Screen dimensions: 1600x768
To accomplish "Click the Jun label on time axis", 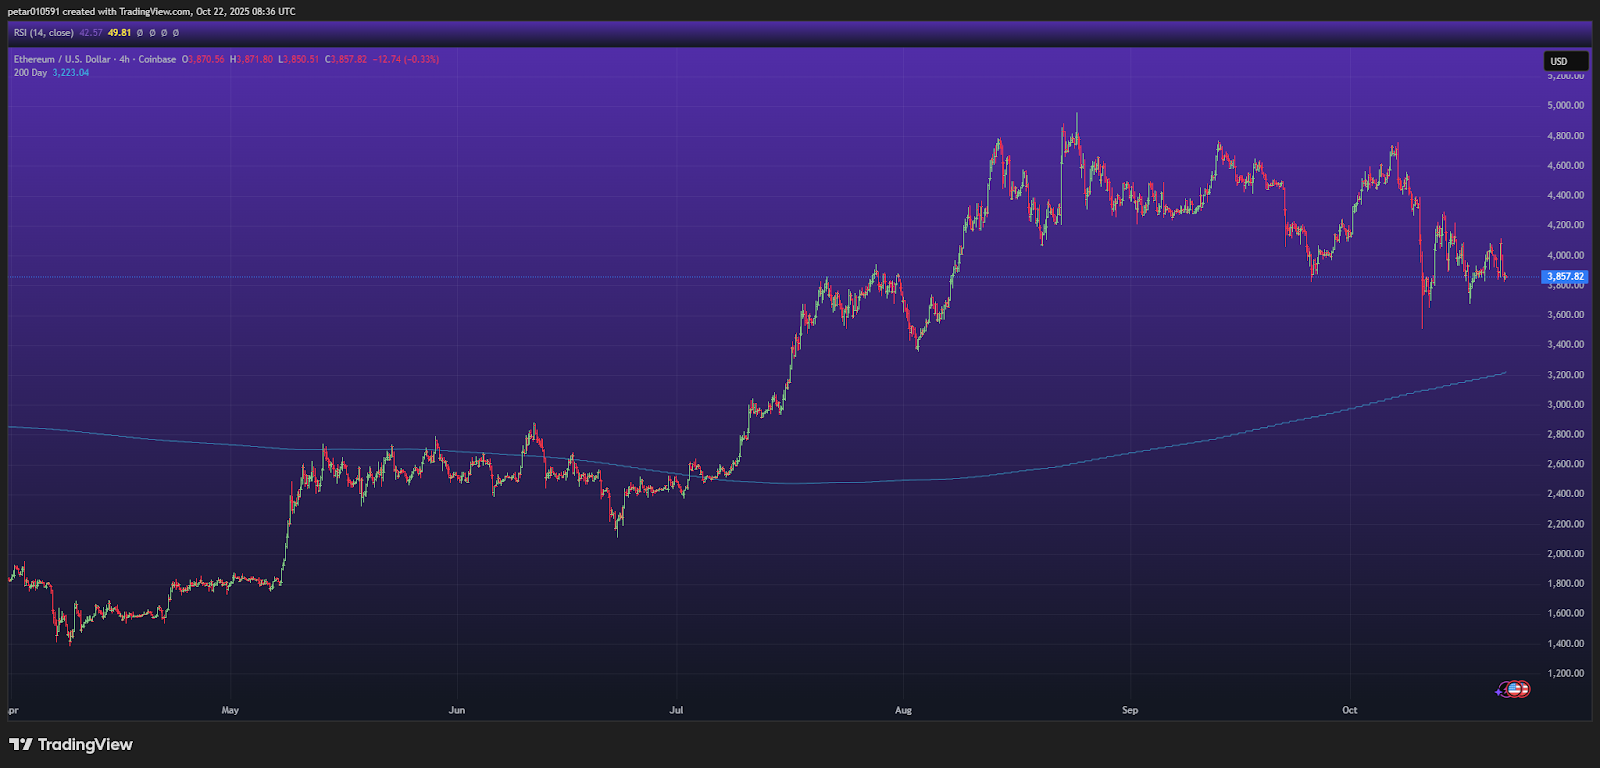I will tap(457, 710).
